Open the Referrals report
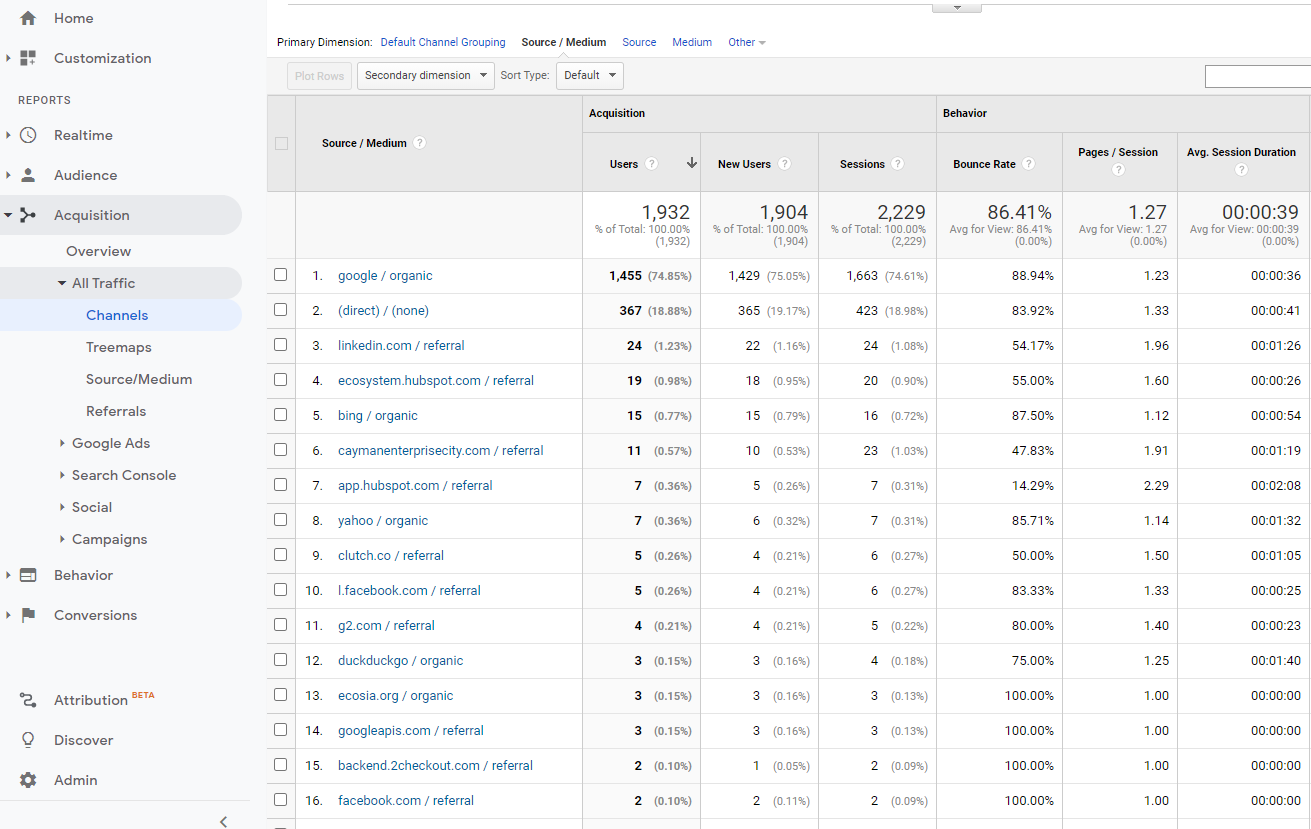 coord(116,411)
